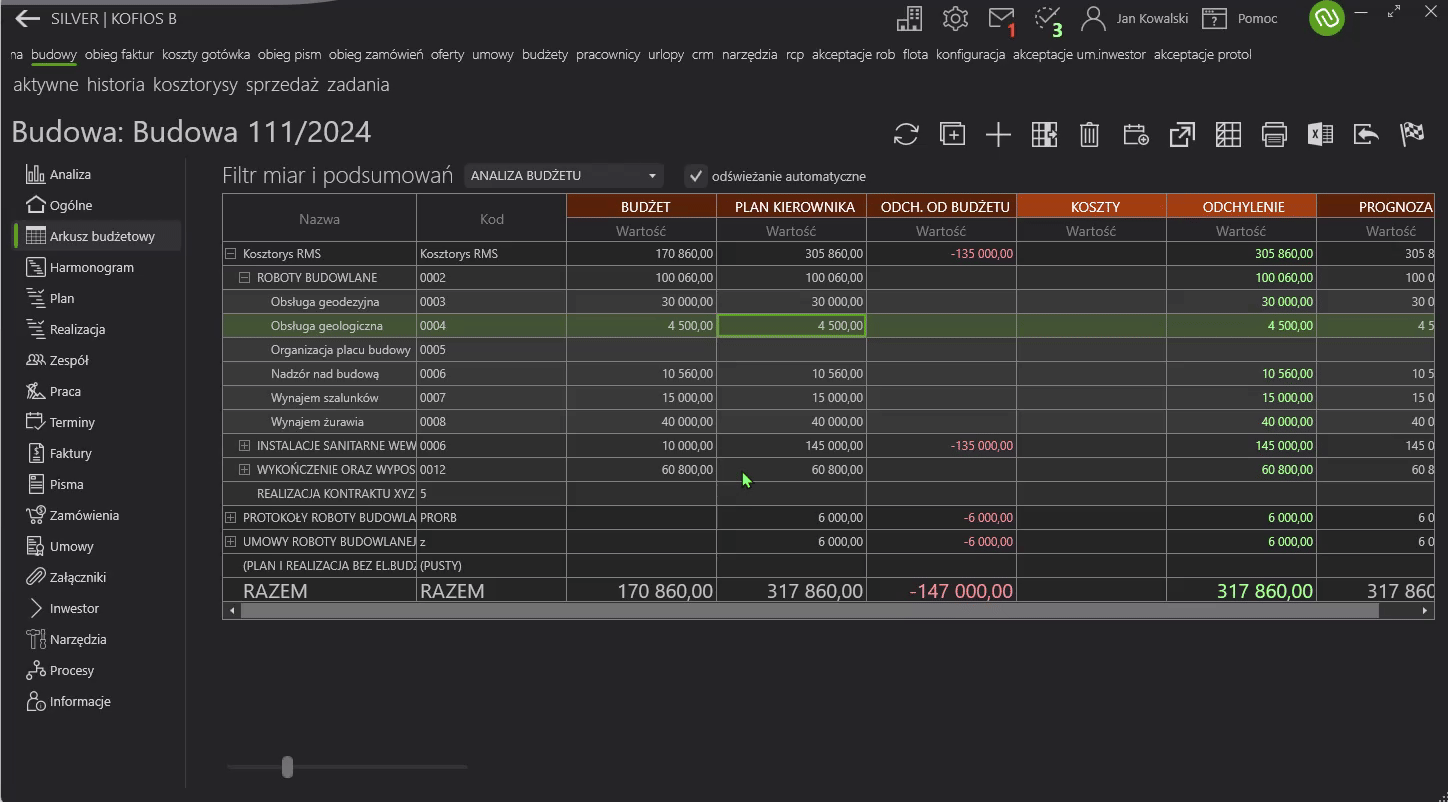Go back with the arrow in the title bar
1448x802 pixels.
point(27,18)
